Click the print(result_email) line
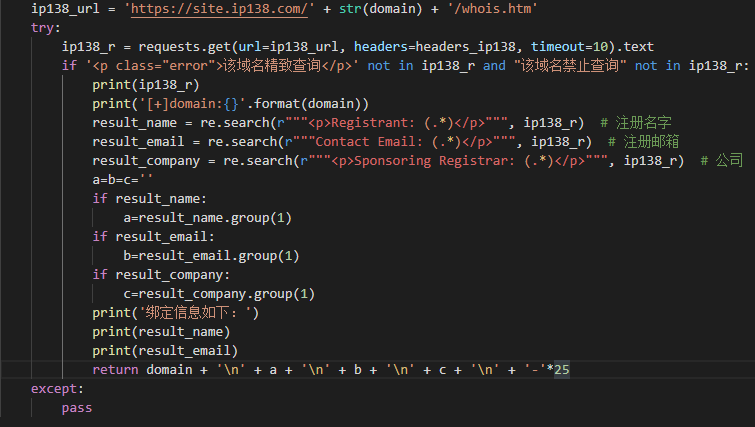The width and height of the screenshot is (755, 427). [165, 351]
